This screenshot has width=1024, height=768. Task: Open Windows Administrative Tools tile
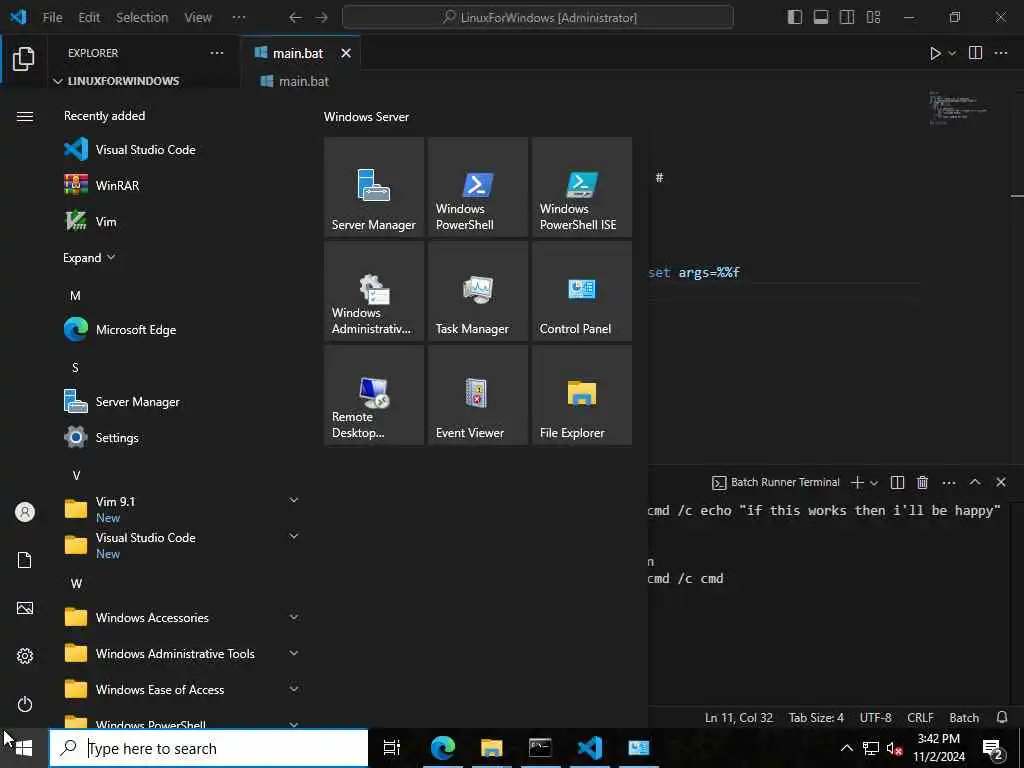click(374, 291)
